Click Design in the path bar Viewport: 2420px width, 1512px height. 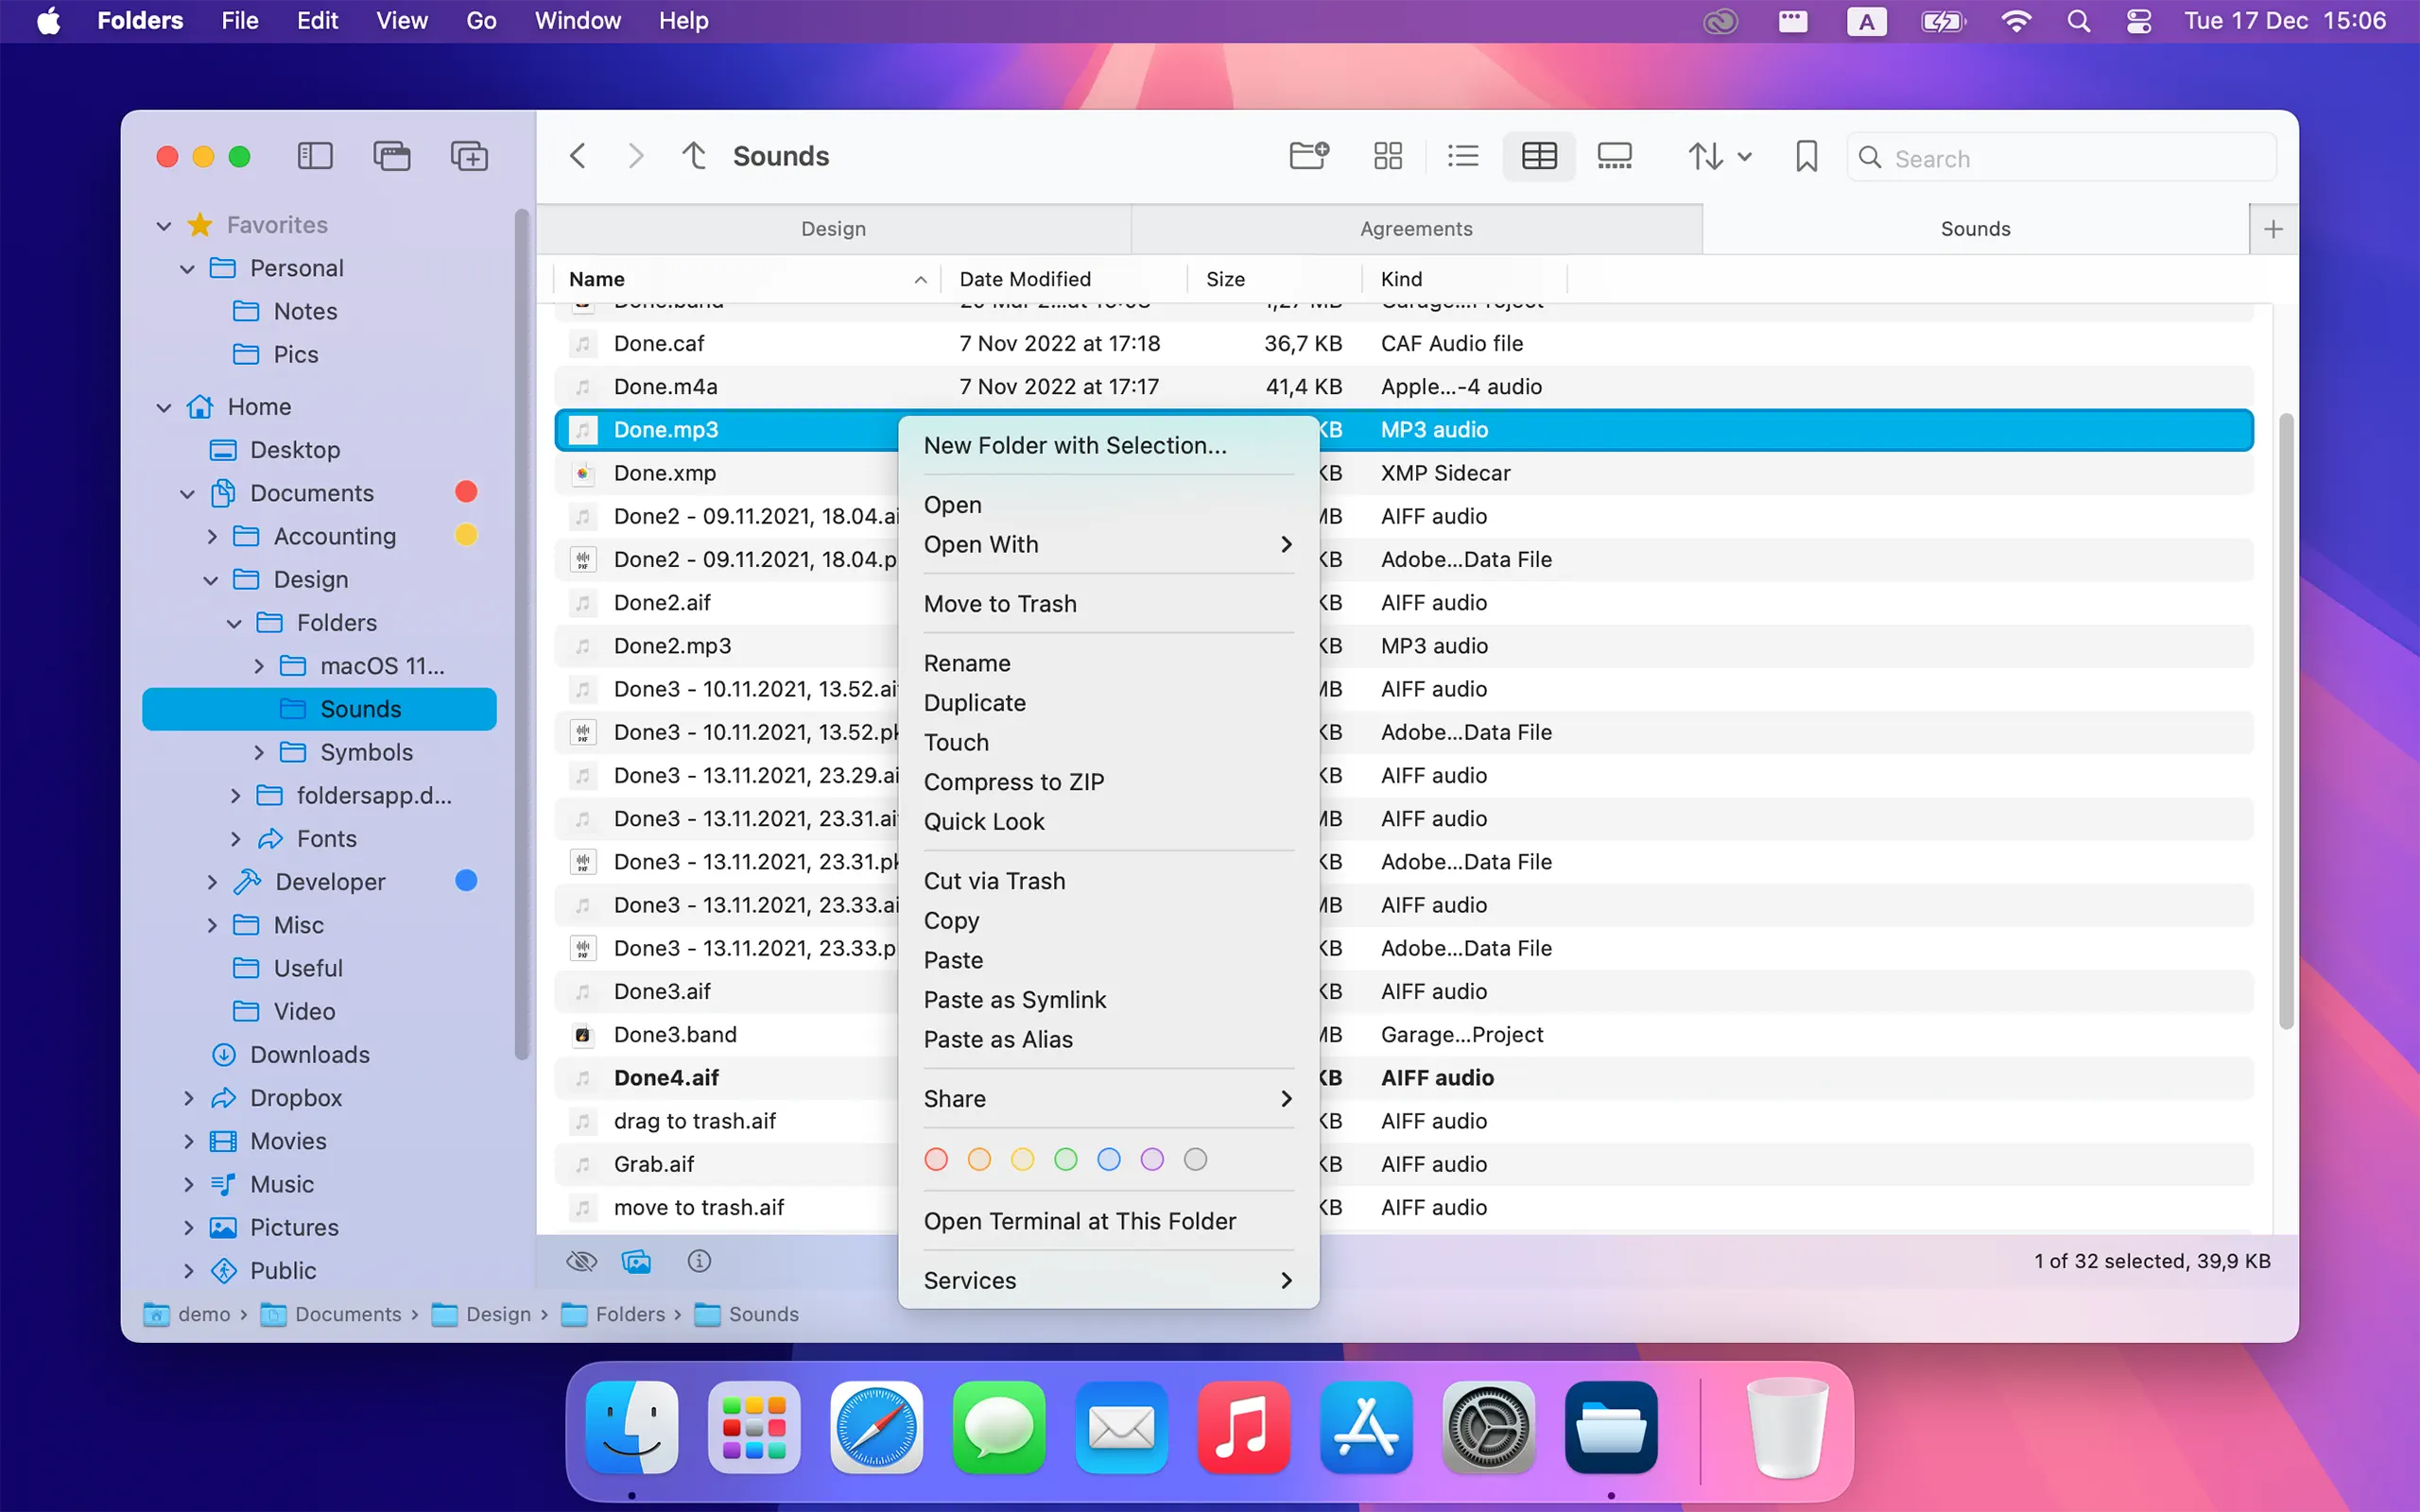[497, 1314]
